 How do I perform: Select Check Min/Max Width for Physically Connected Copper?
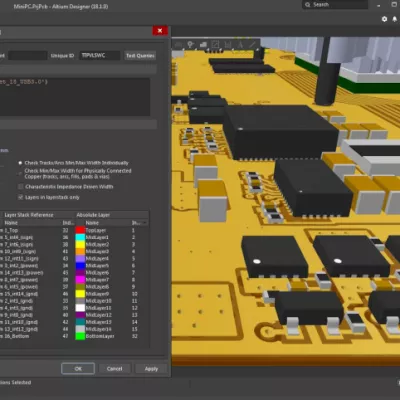click(x=20, y=174)
